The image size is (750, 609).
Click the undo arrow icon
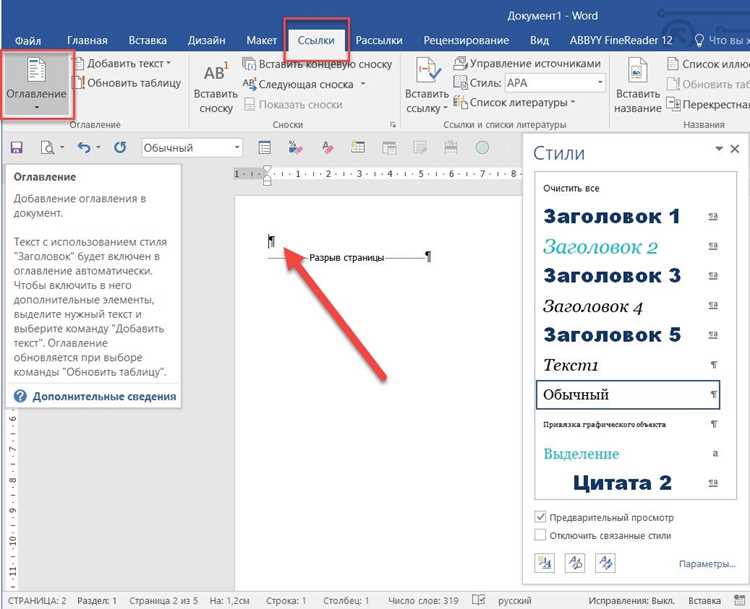pos(84,147)
